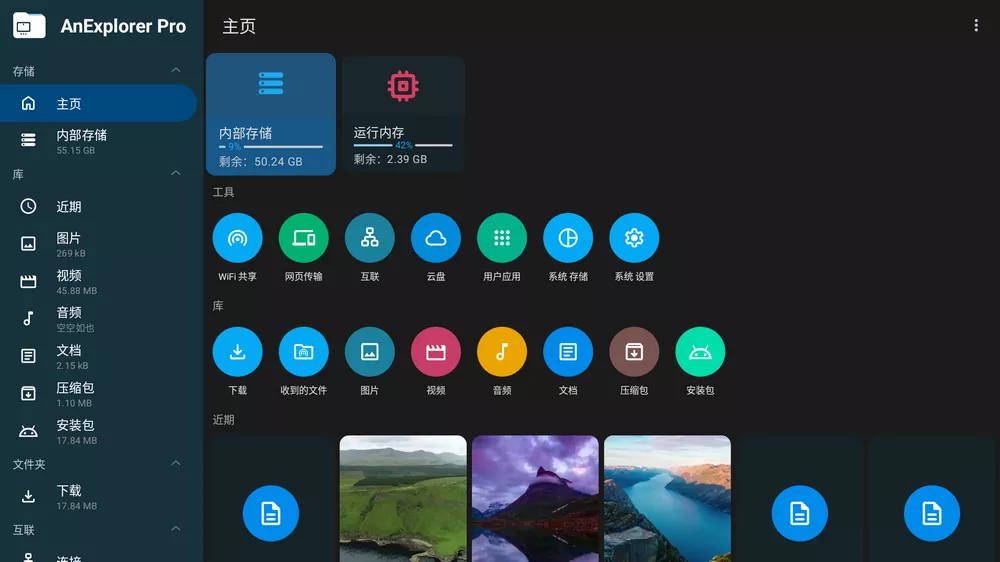The height and width of the screenshot is (562, 1000).
Task: Open 图片 269 kB sidebar entry
Action: 98,244
